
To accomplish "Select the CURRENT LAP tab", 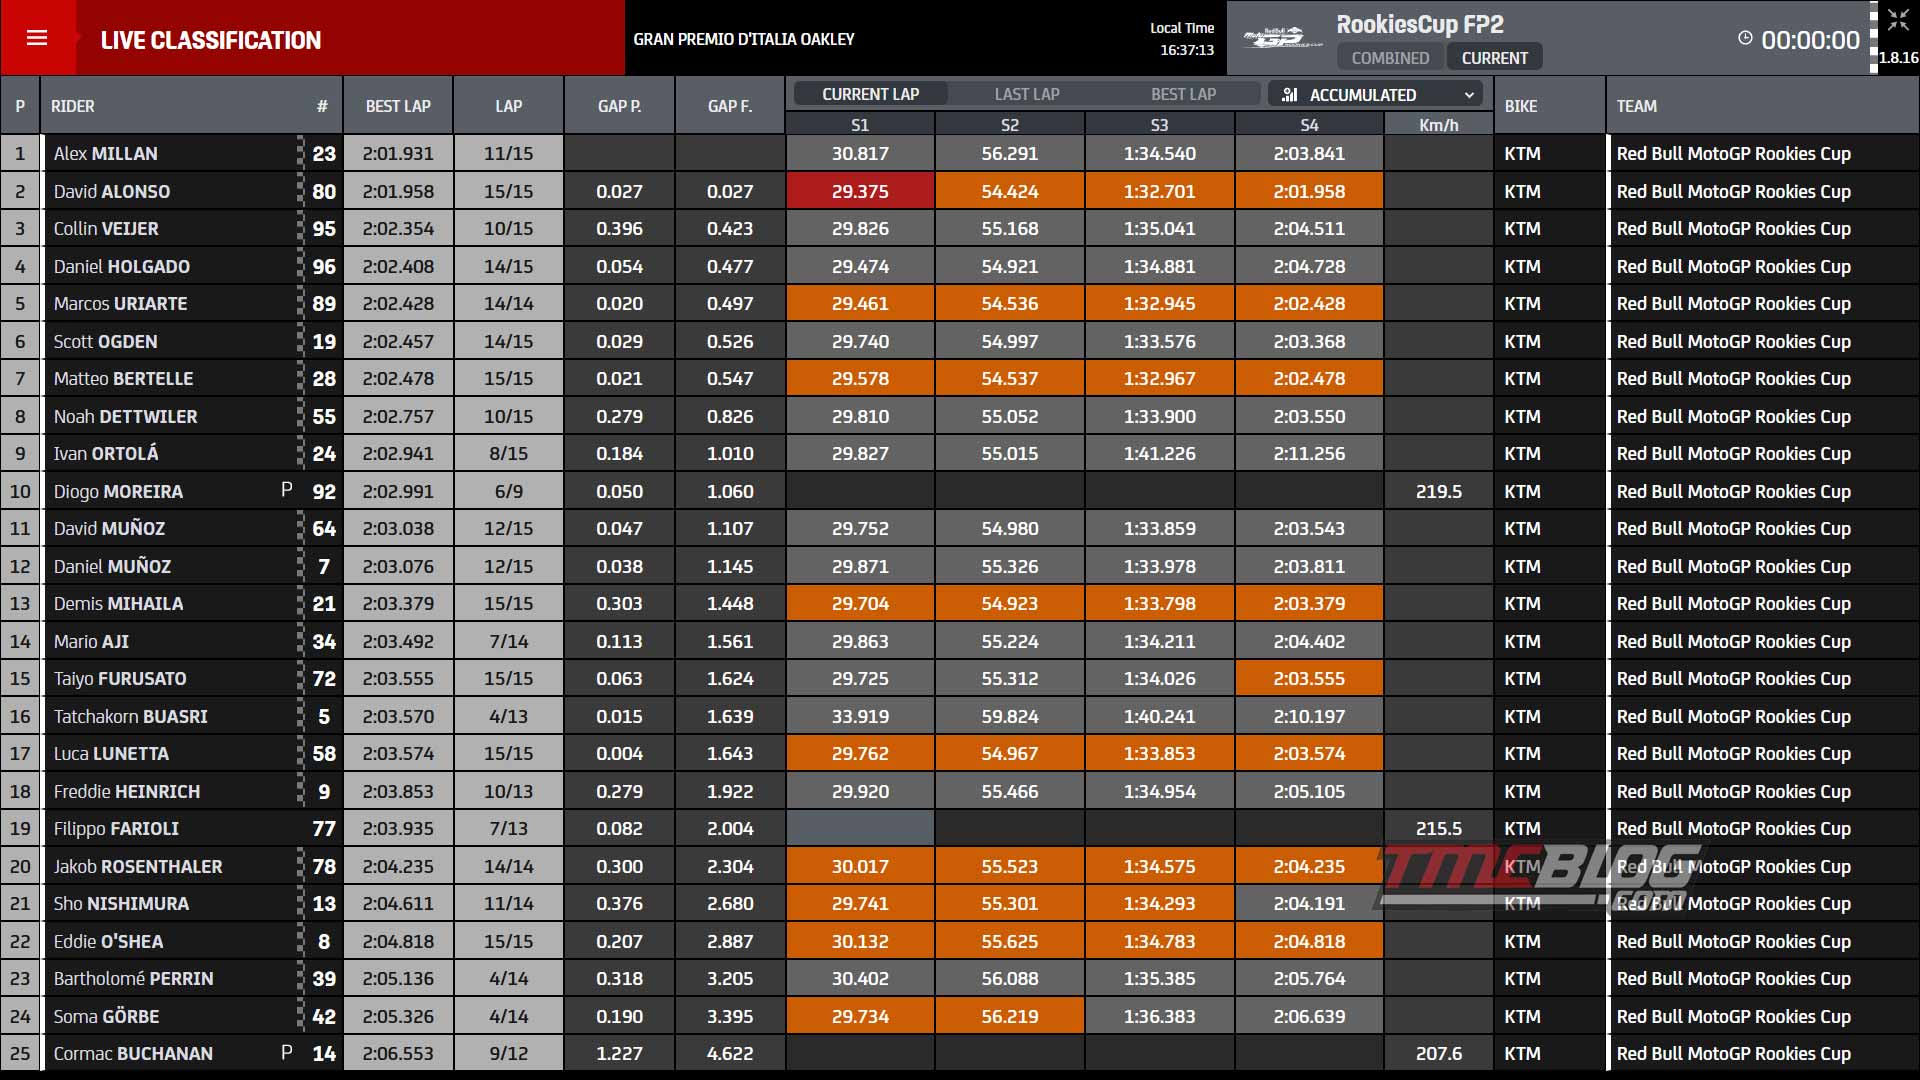I will [870, 94].
